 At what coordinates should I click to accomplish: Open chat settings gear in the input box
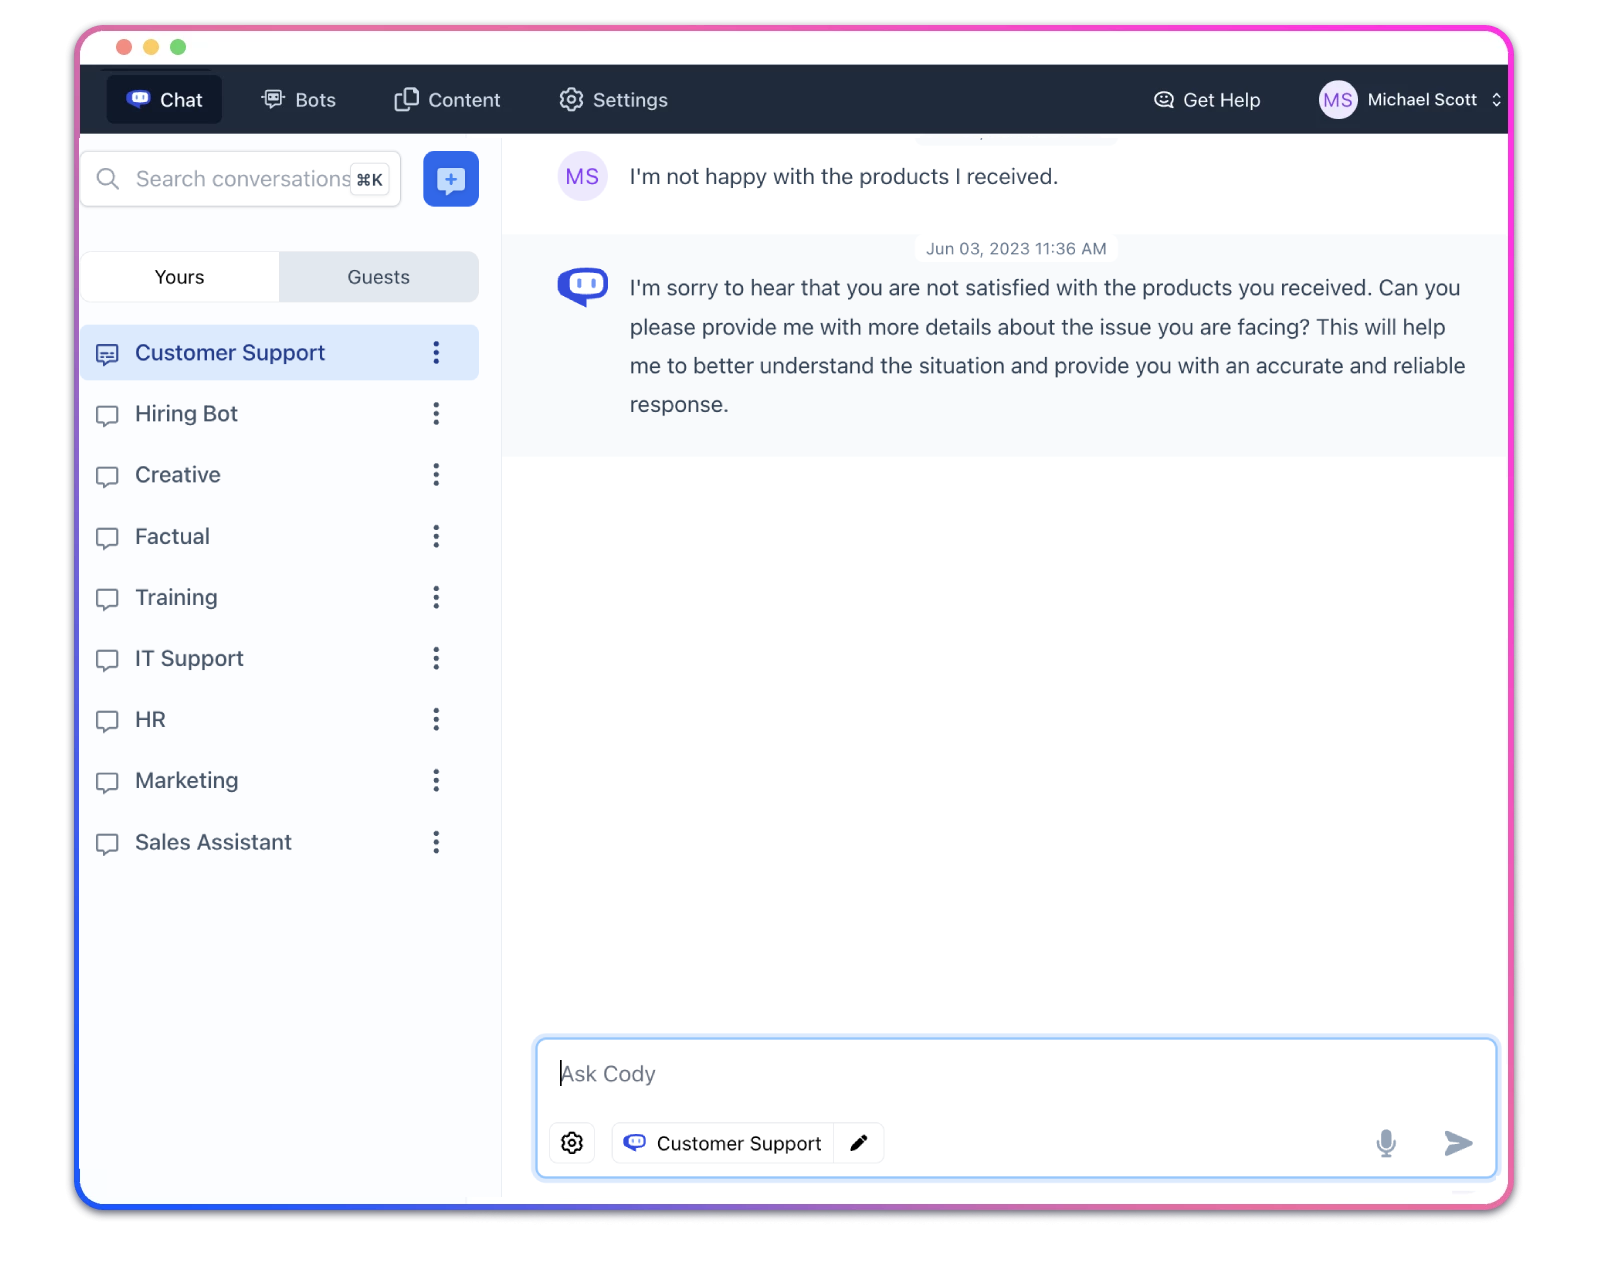[572, 1143]
